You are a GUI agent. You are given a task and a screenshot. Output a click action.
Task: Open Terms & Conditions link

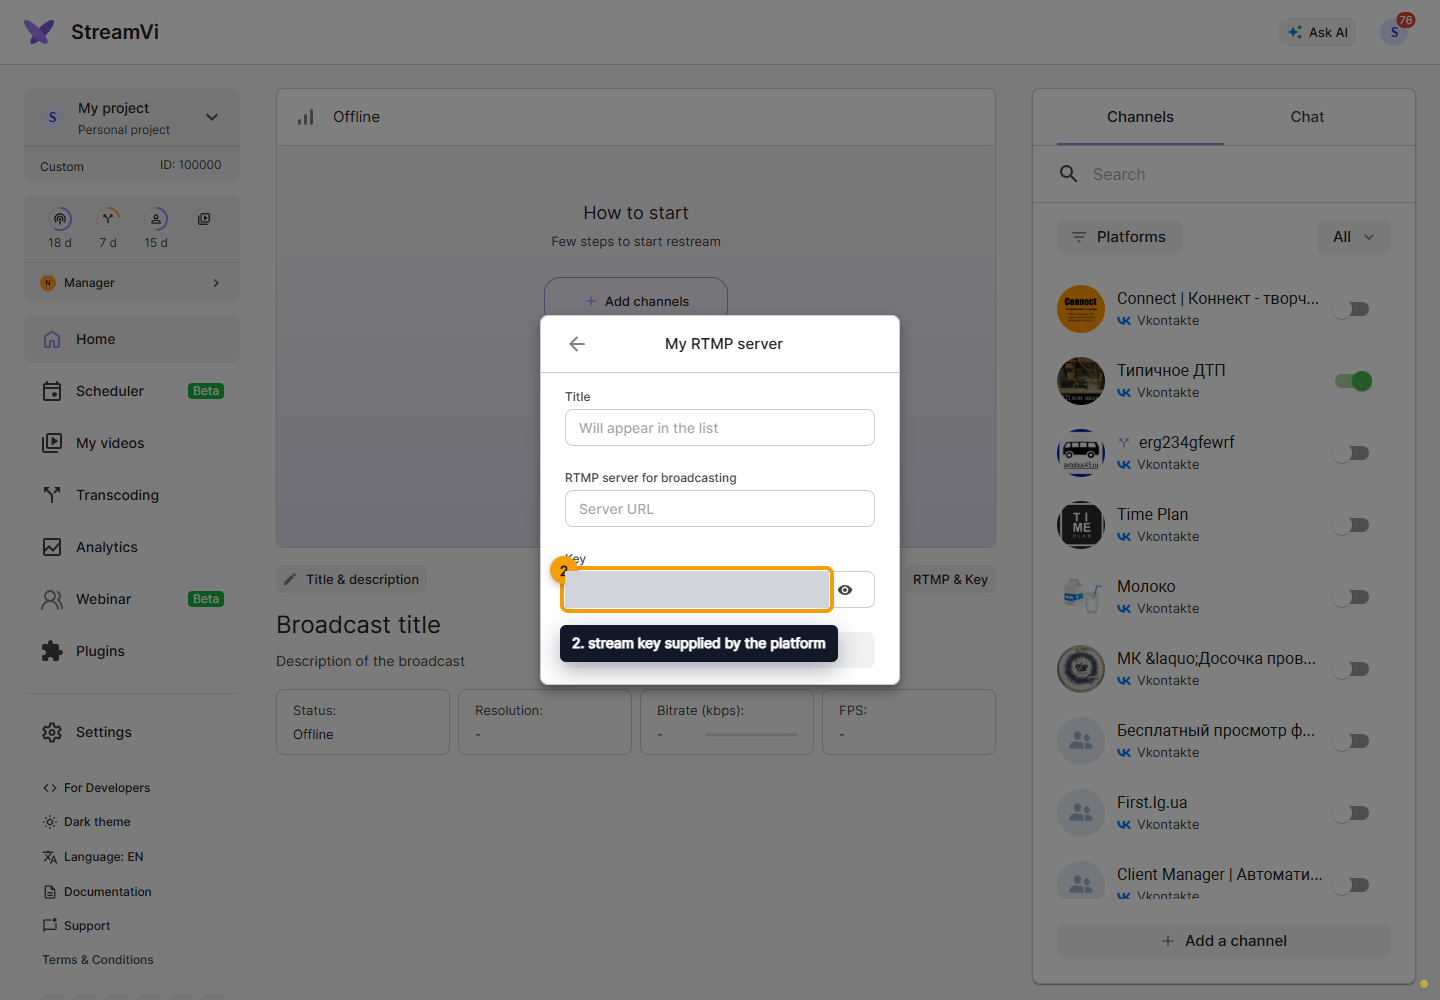[98, 960]
